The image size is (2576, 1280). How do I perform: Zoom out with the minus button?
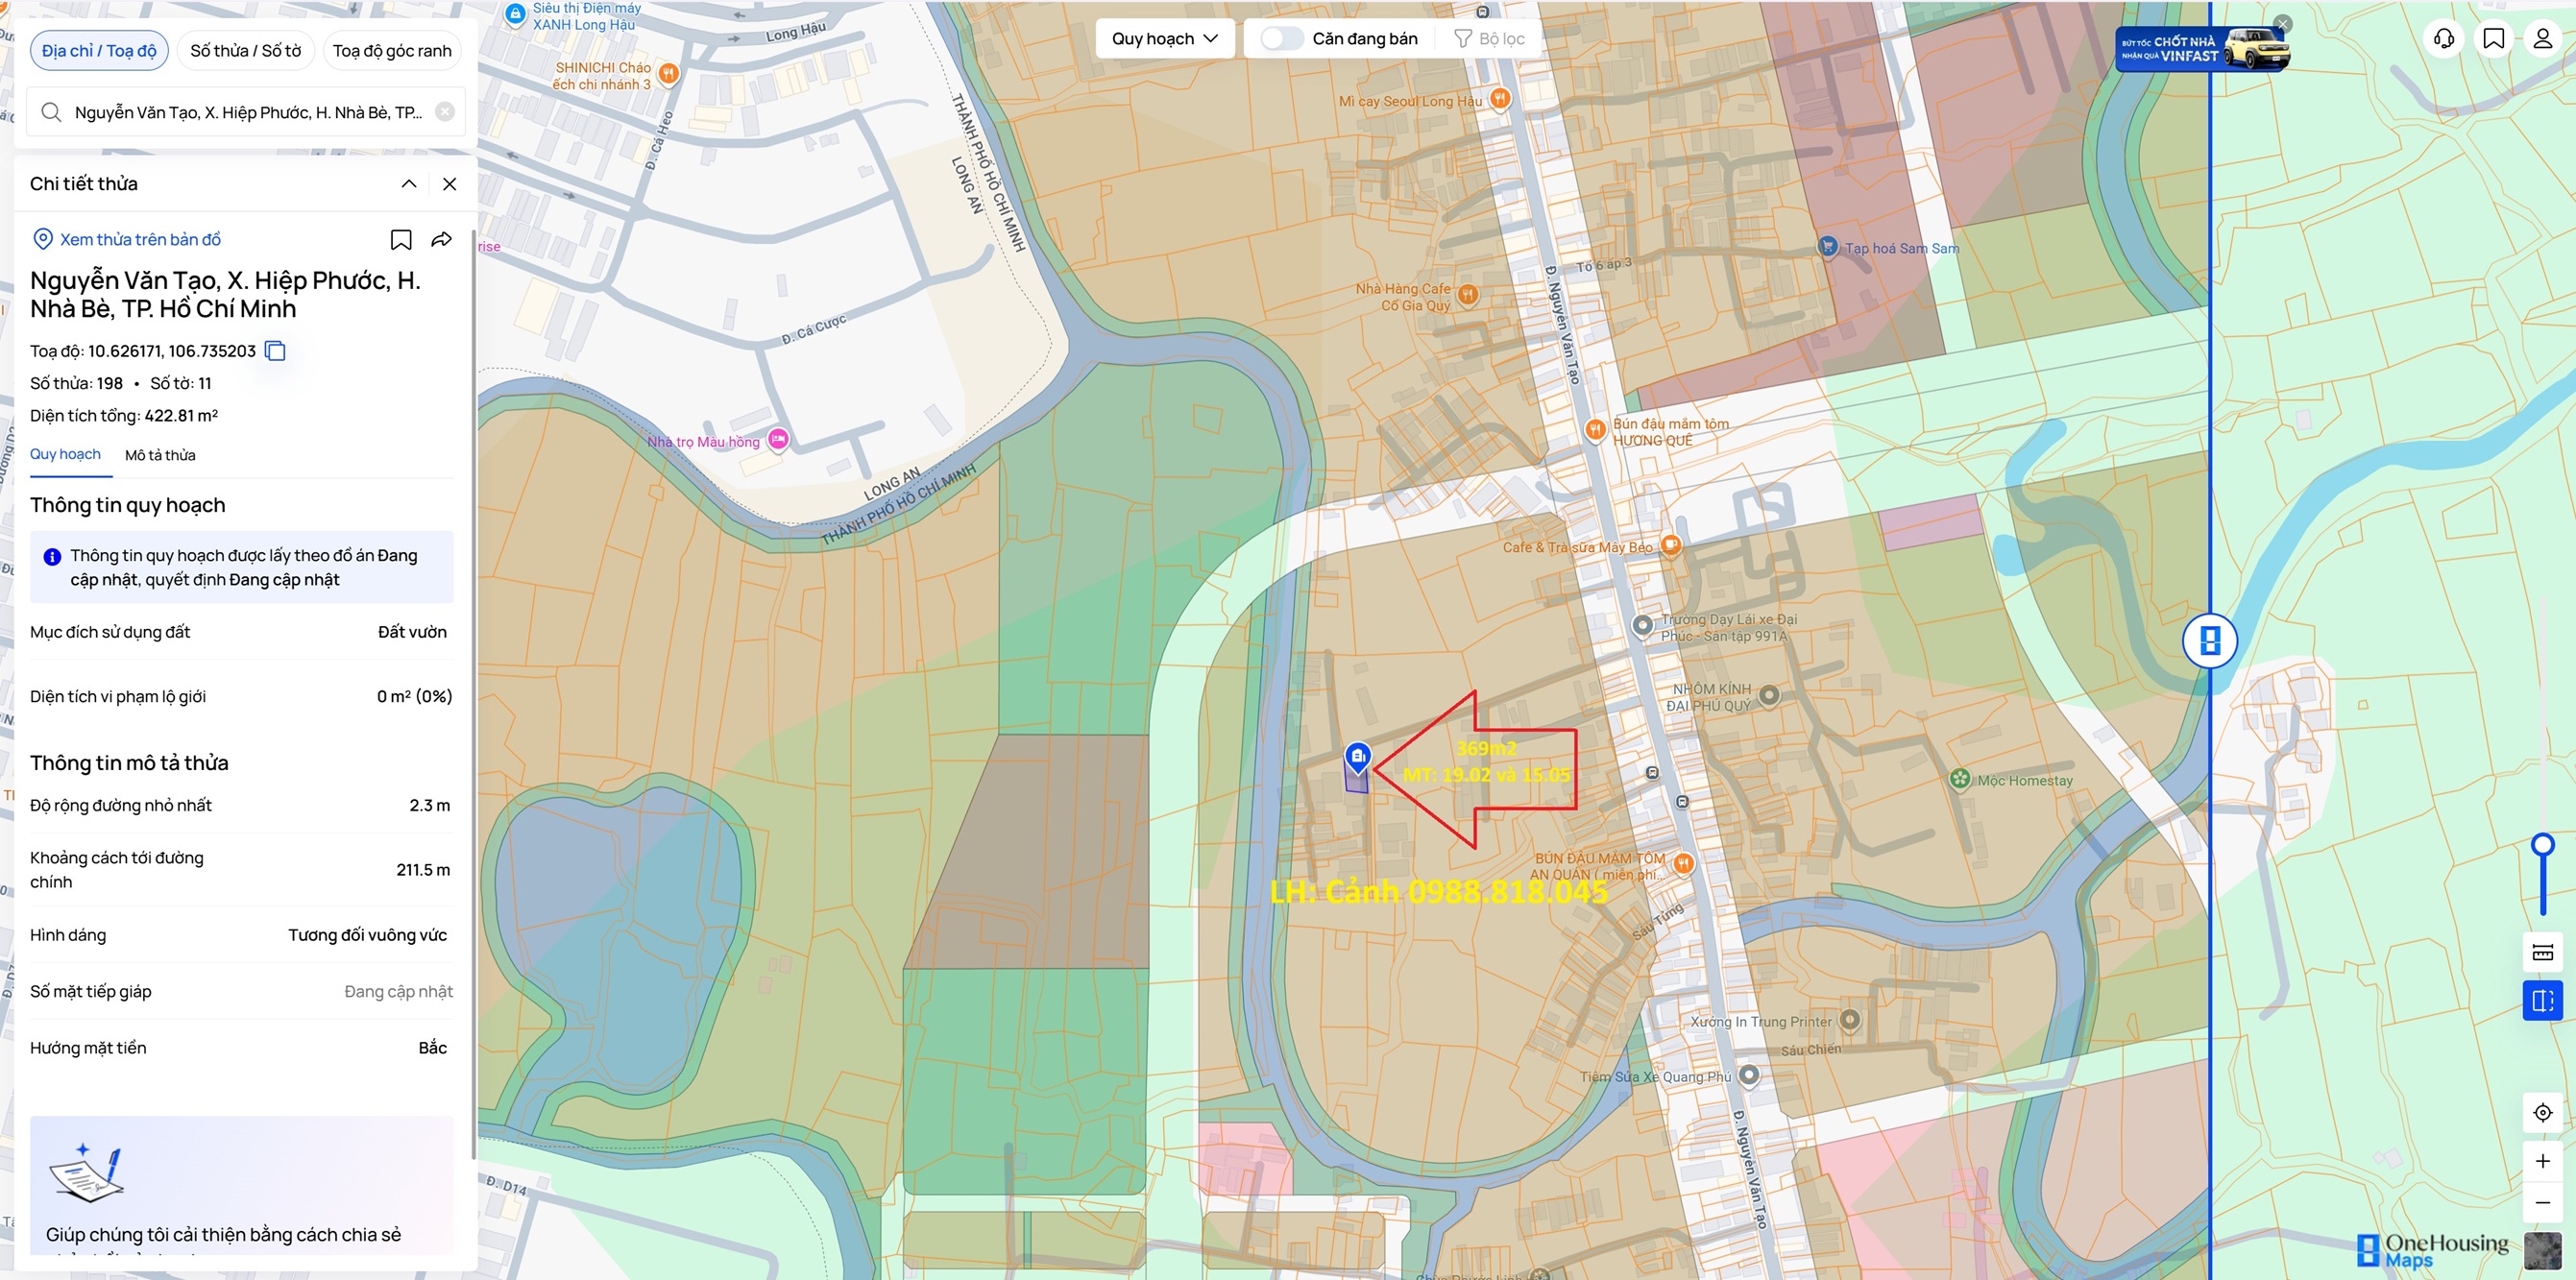(2542, 1202)
